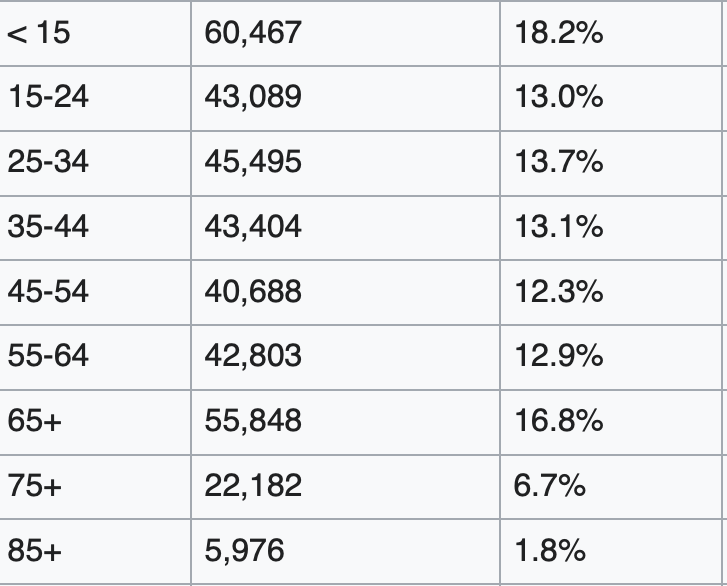Click the 18.2% percentage cell

tap(559, 33)
